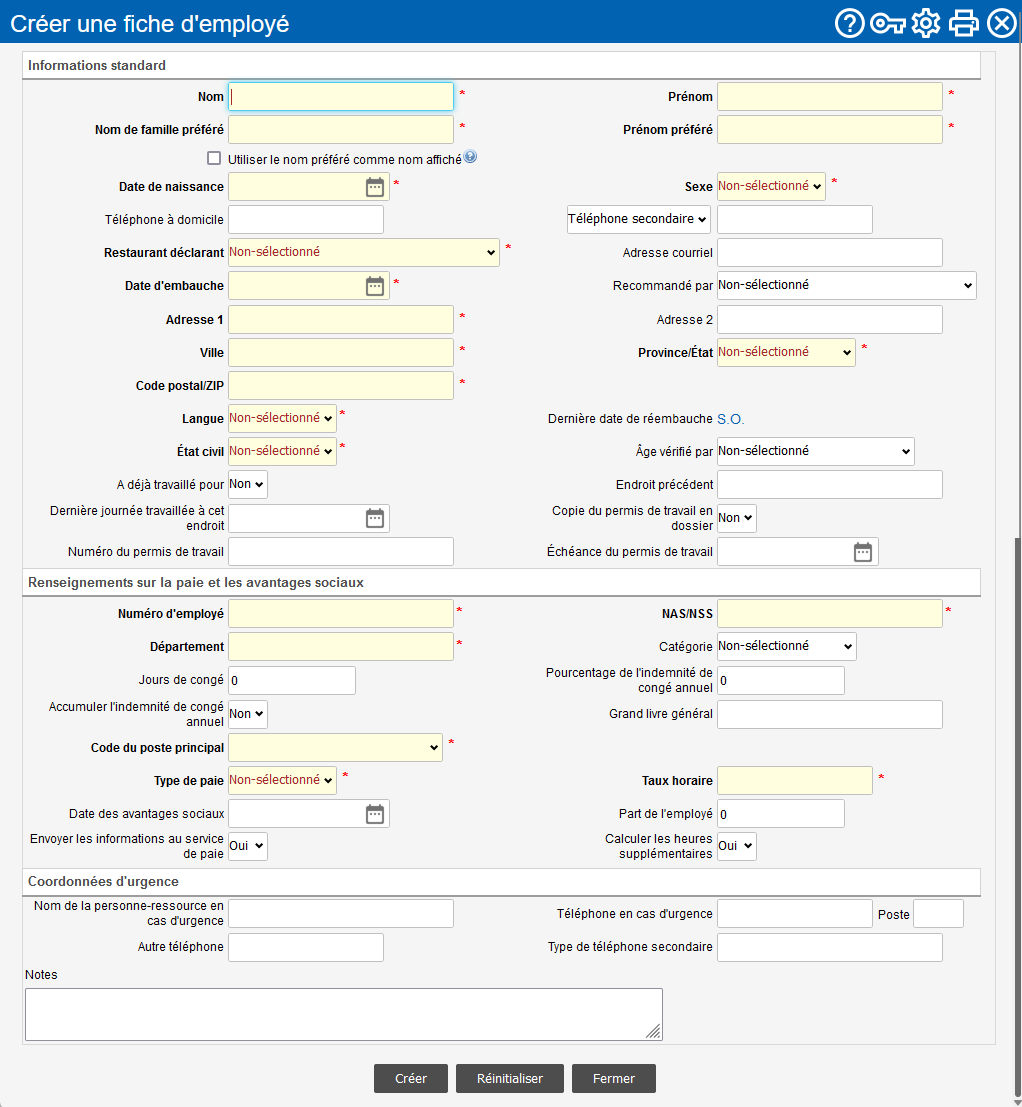Click the Type de téléphone secondaire field
Viewport: 1022px width, 1107px height.
tap(829, 947)
